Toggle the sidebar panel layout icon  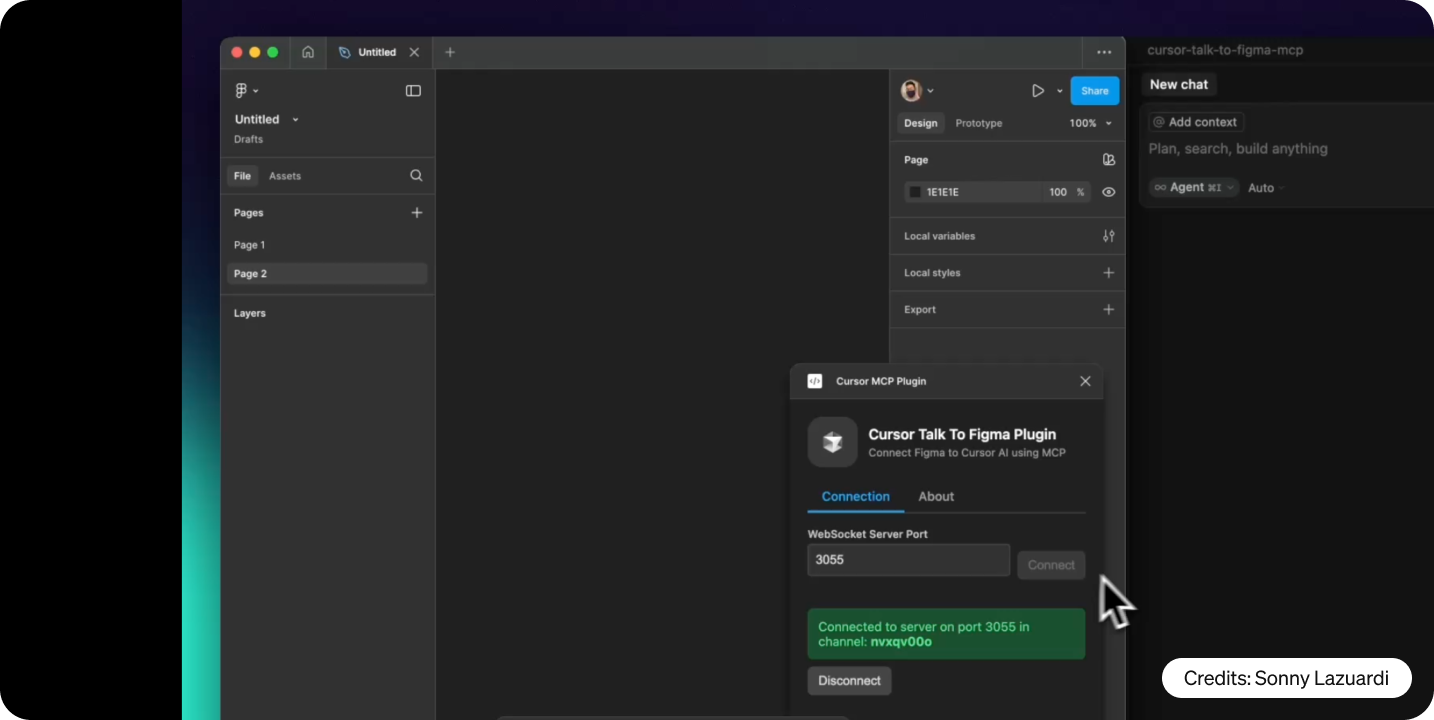(x=413, y=91)
